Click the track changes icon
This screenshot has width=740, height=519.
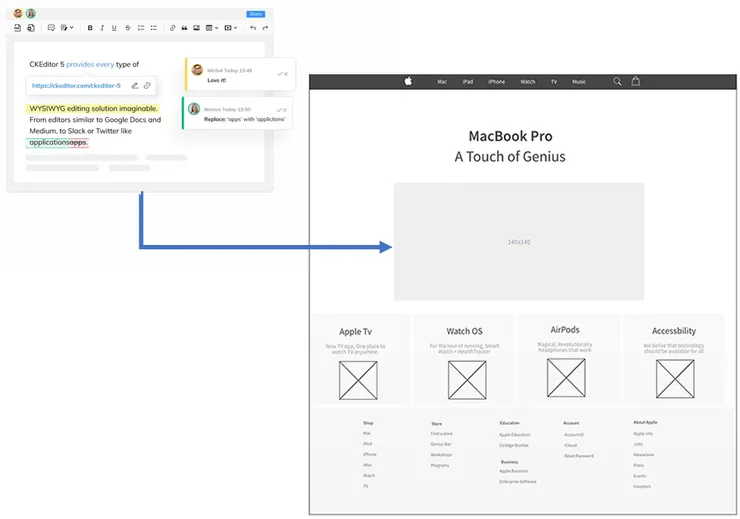pos(64,28)
